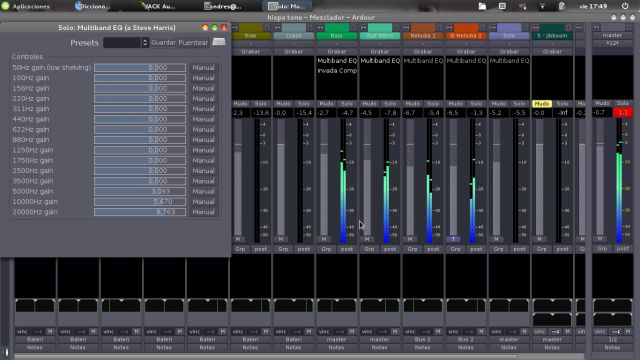The height and width of the screenshot is (360, 640).
Task: Click the T automation button on Melodía 2 strip
Action: coord(453,239)
